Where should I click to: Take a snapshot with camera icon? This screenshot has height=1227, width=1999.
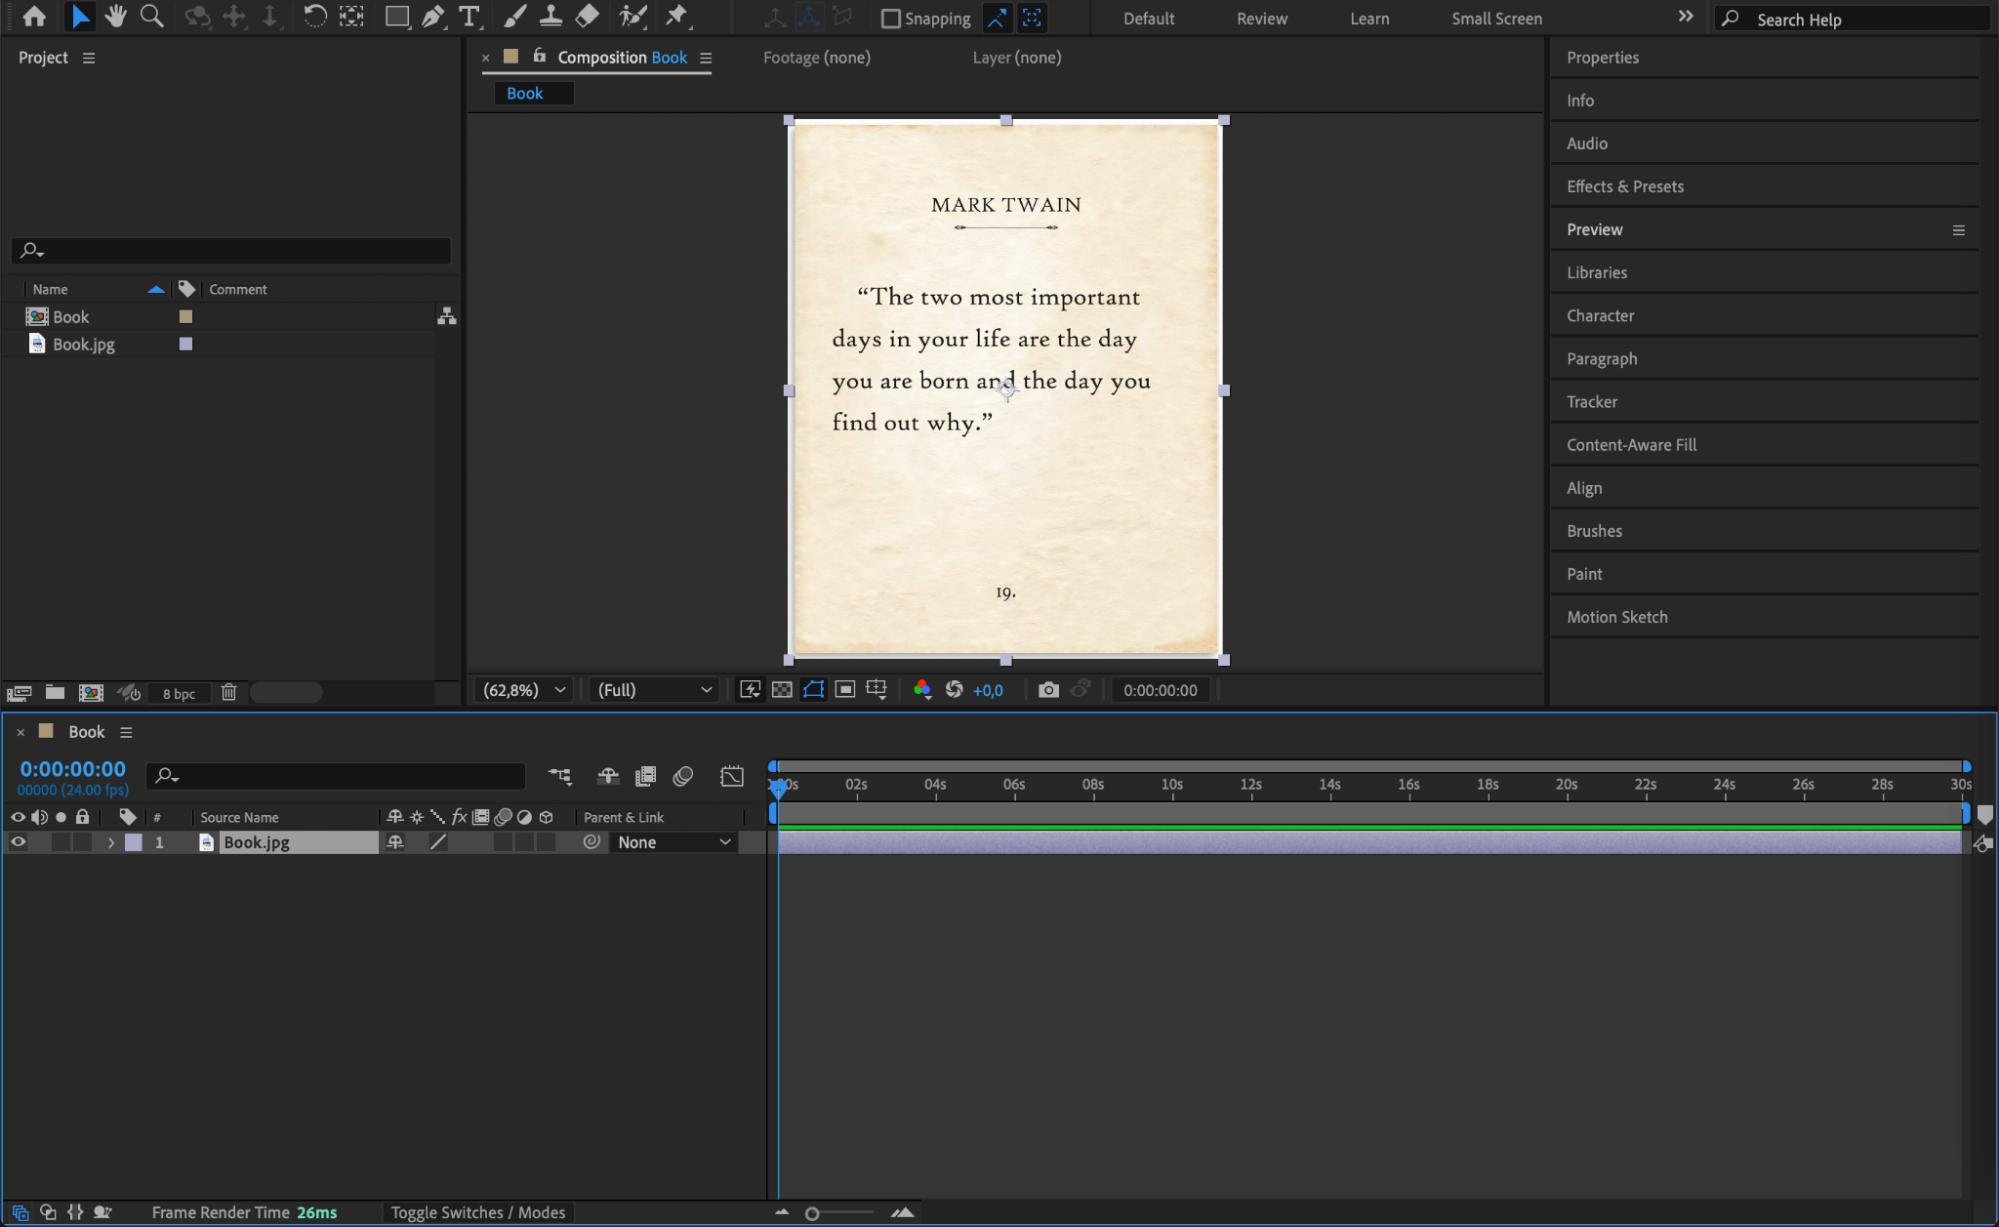click(x=1047, y=690)
